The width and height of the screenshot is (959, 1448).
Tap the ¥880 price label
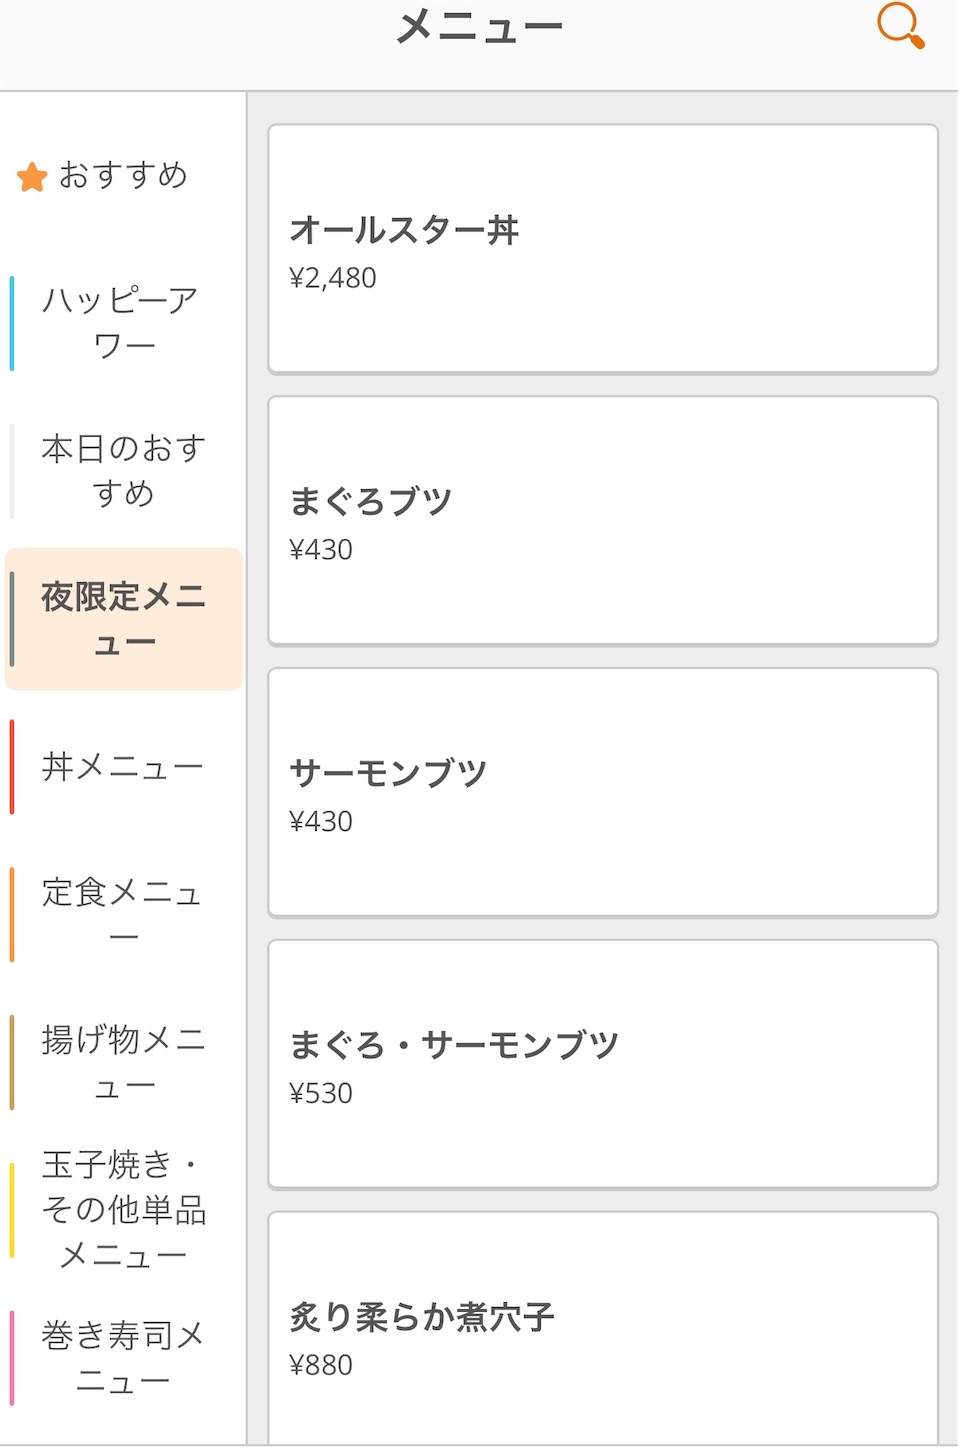[x=321, y=1365]
